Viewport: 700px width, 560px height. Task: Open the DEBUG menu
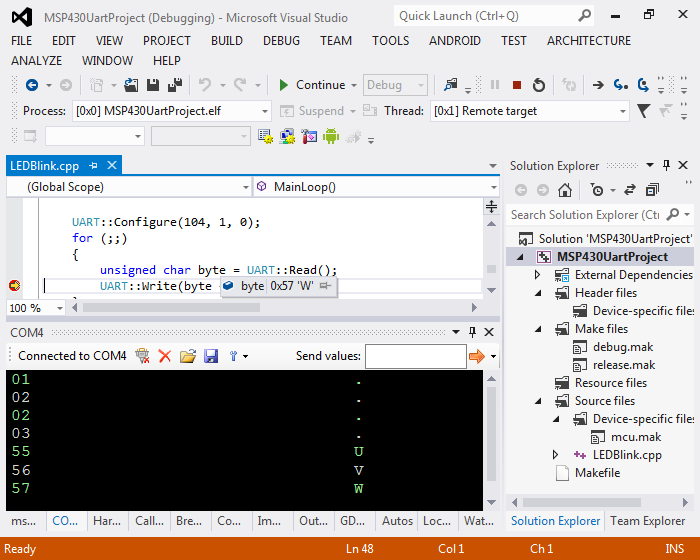coord(281,41)
